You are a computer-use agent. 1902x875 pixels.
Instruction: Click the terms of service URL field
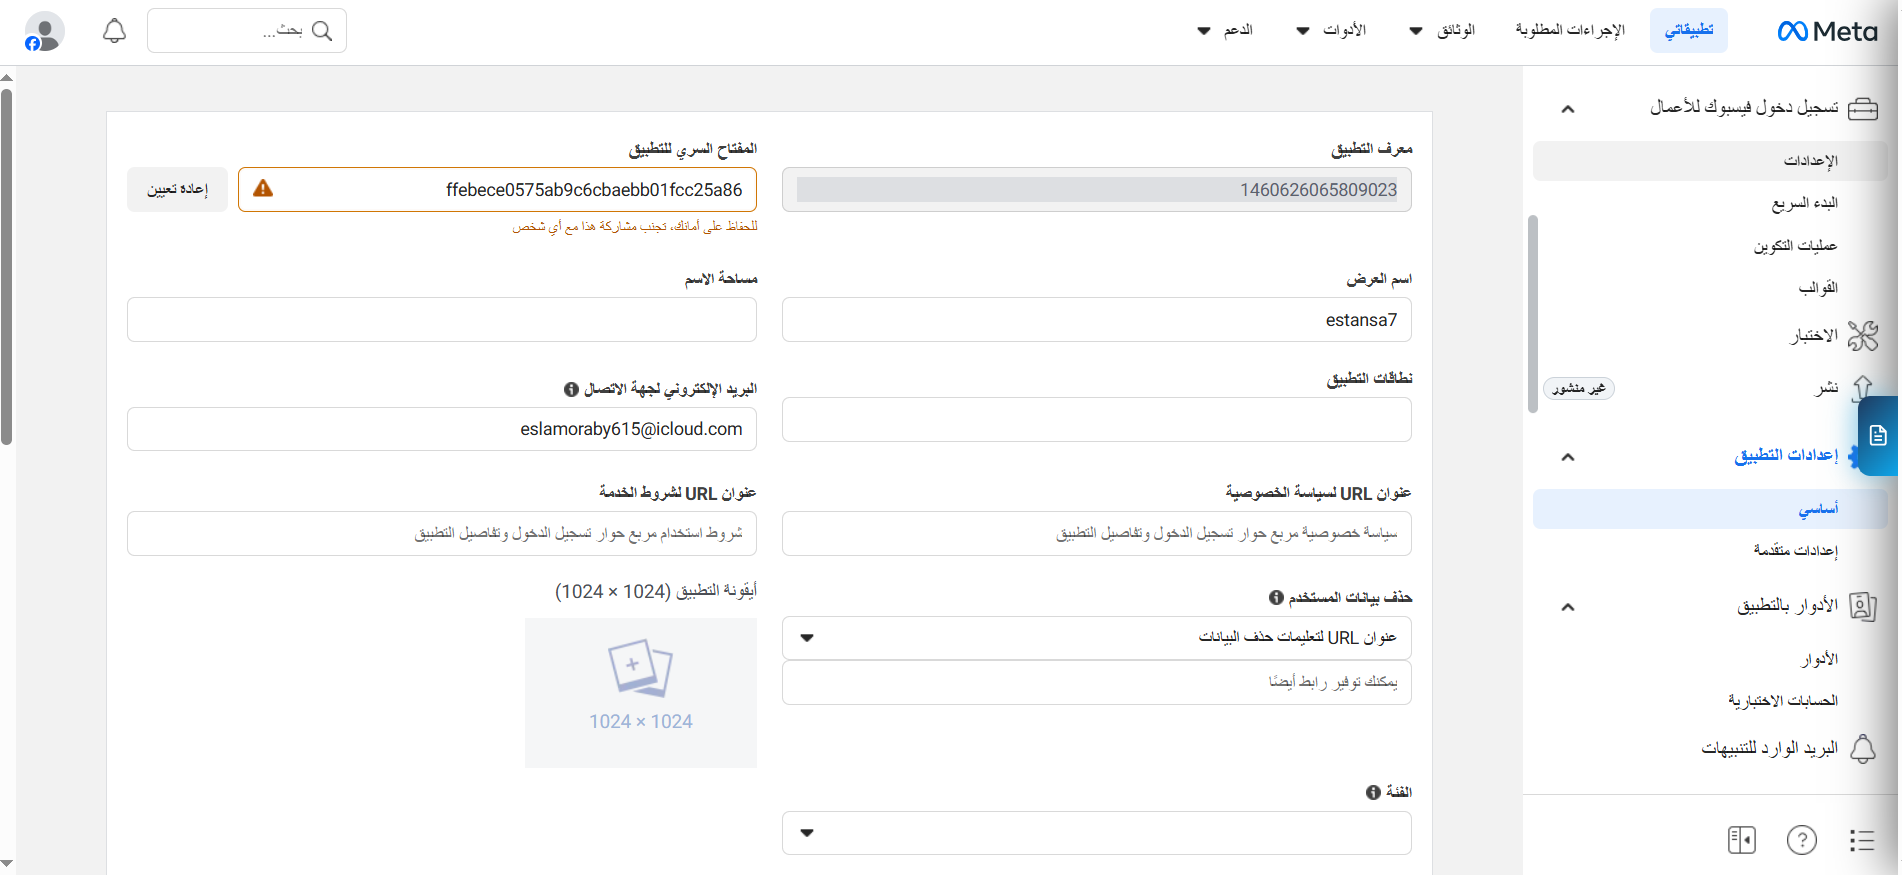click(442, 534)
